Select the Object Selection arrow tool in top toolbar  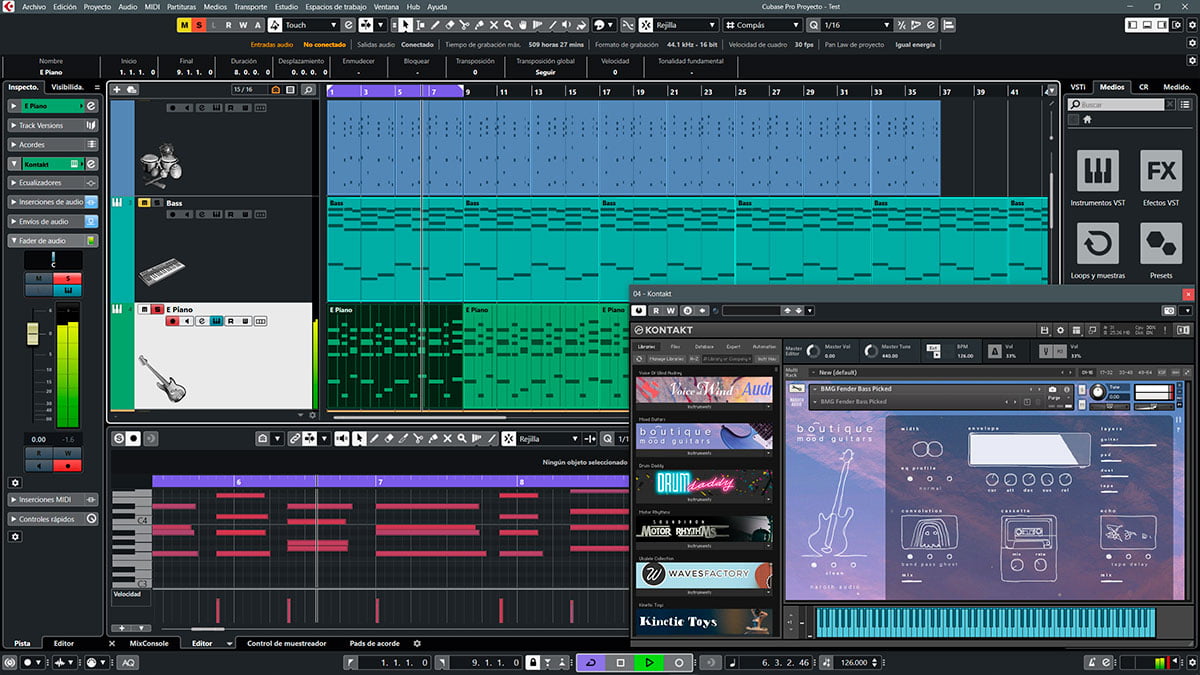(x=405, y=24)
